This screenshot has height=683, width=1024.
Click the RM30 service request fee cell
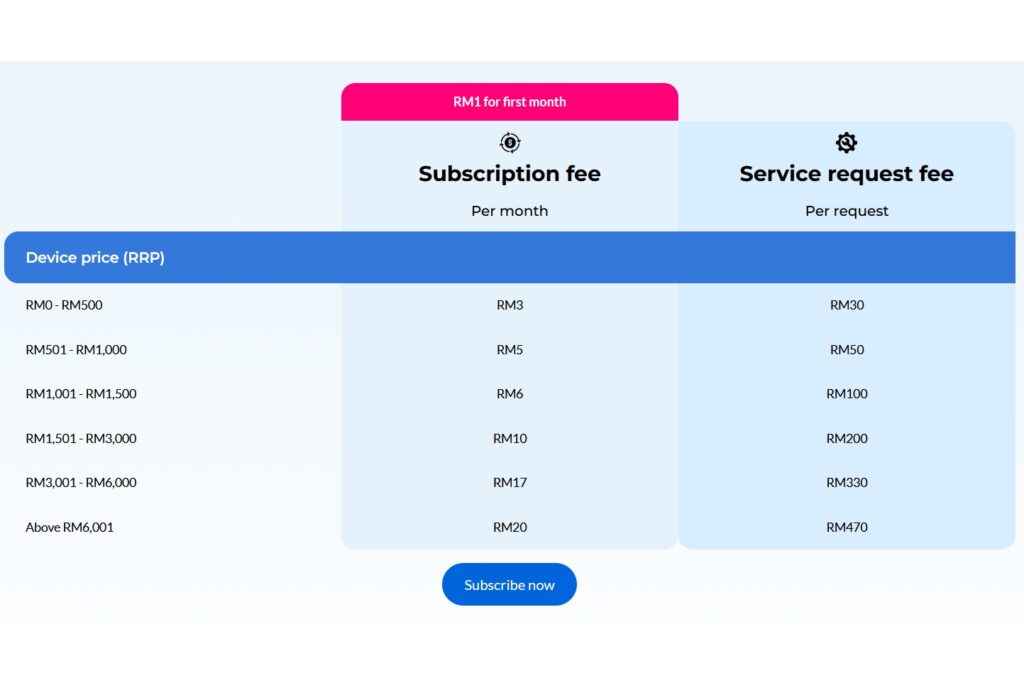[846, 305]
